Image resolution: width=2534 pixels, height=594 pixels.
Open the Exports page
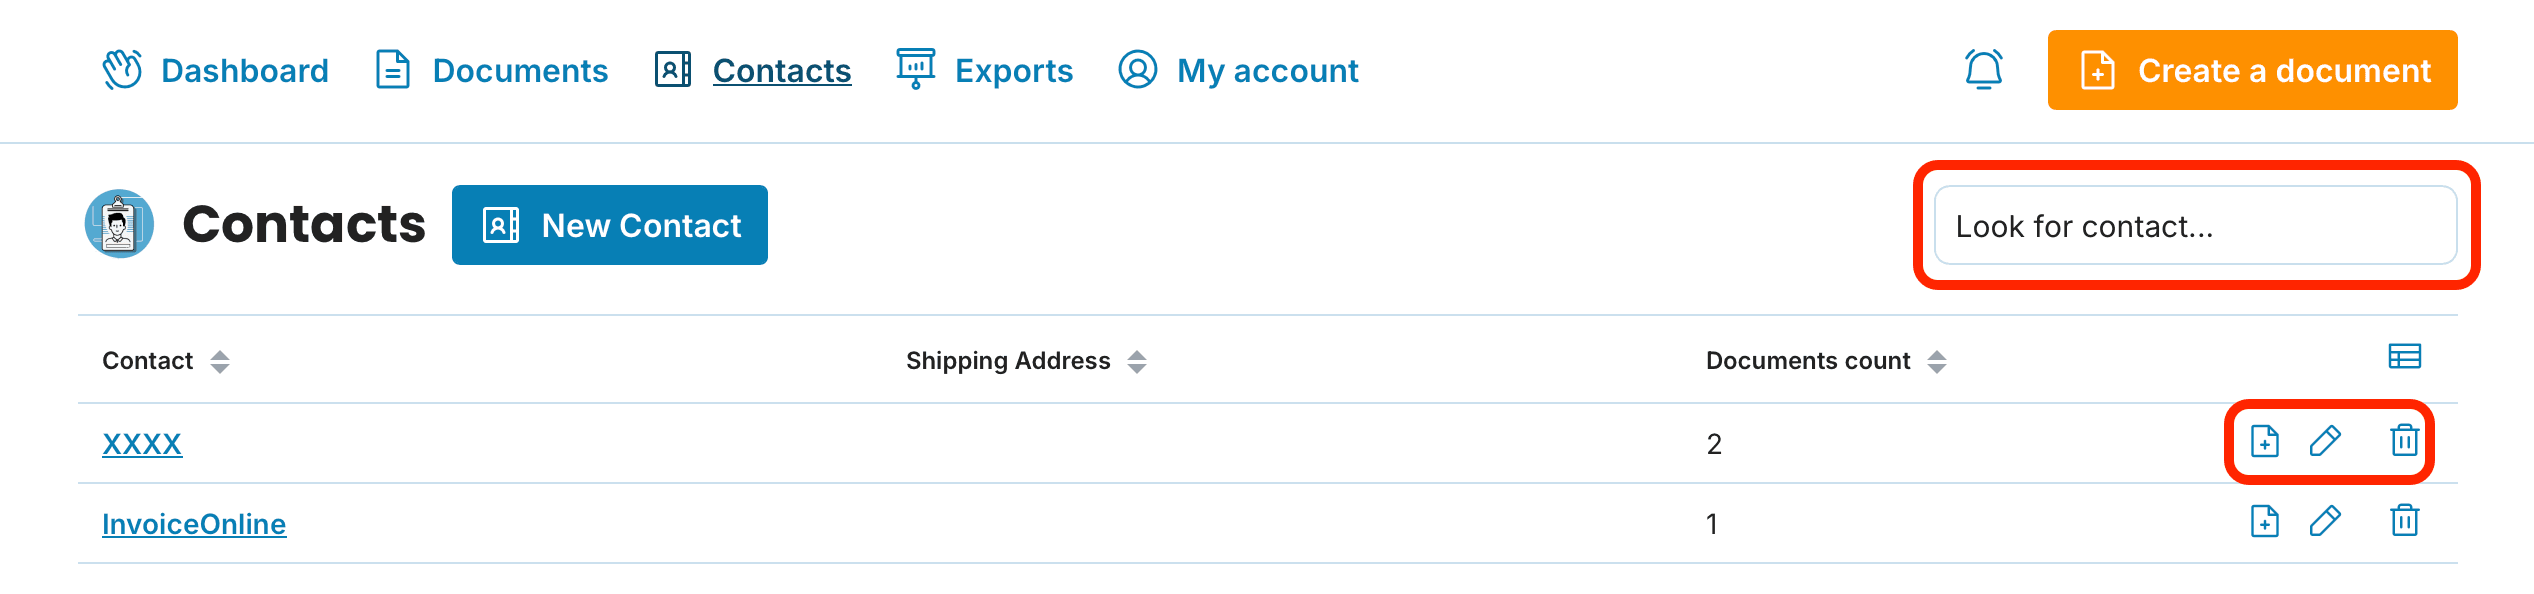point(984,70)
